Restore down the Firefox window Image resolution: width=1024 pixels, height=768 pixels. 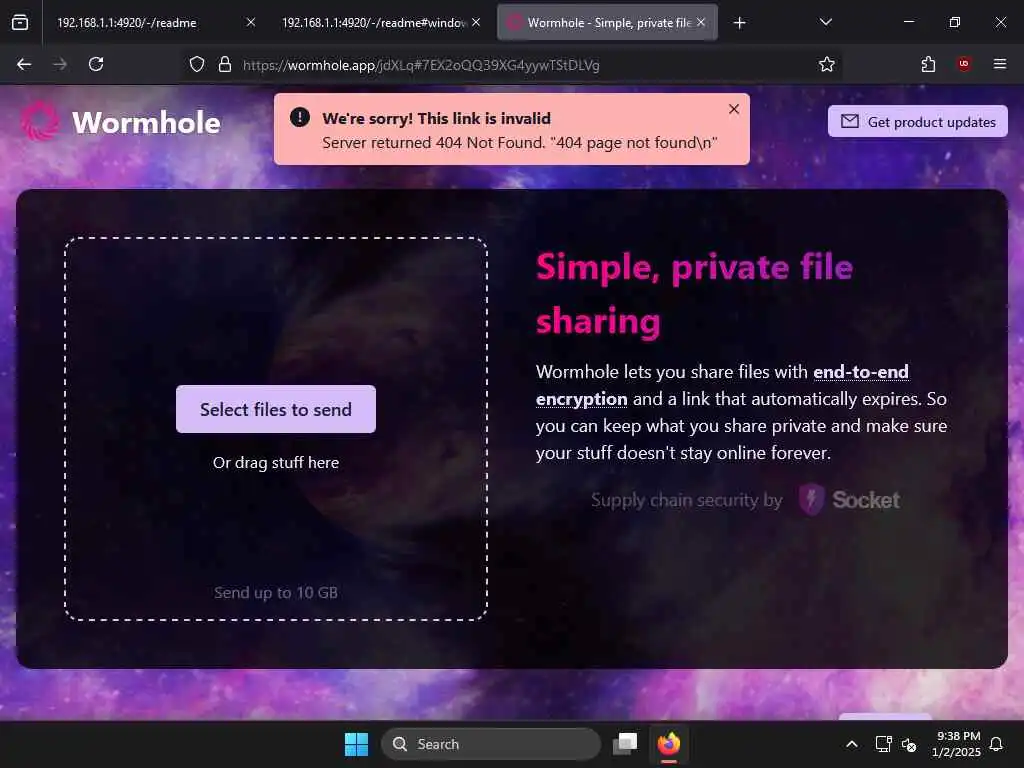pos(955,22)
